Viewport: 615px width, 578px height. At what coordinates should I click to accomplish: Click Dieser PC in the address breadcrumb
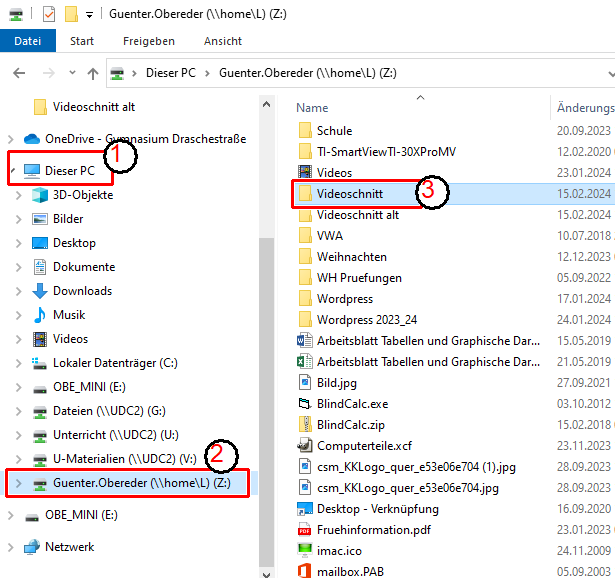(170, 73)
